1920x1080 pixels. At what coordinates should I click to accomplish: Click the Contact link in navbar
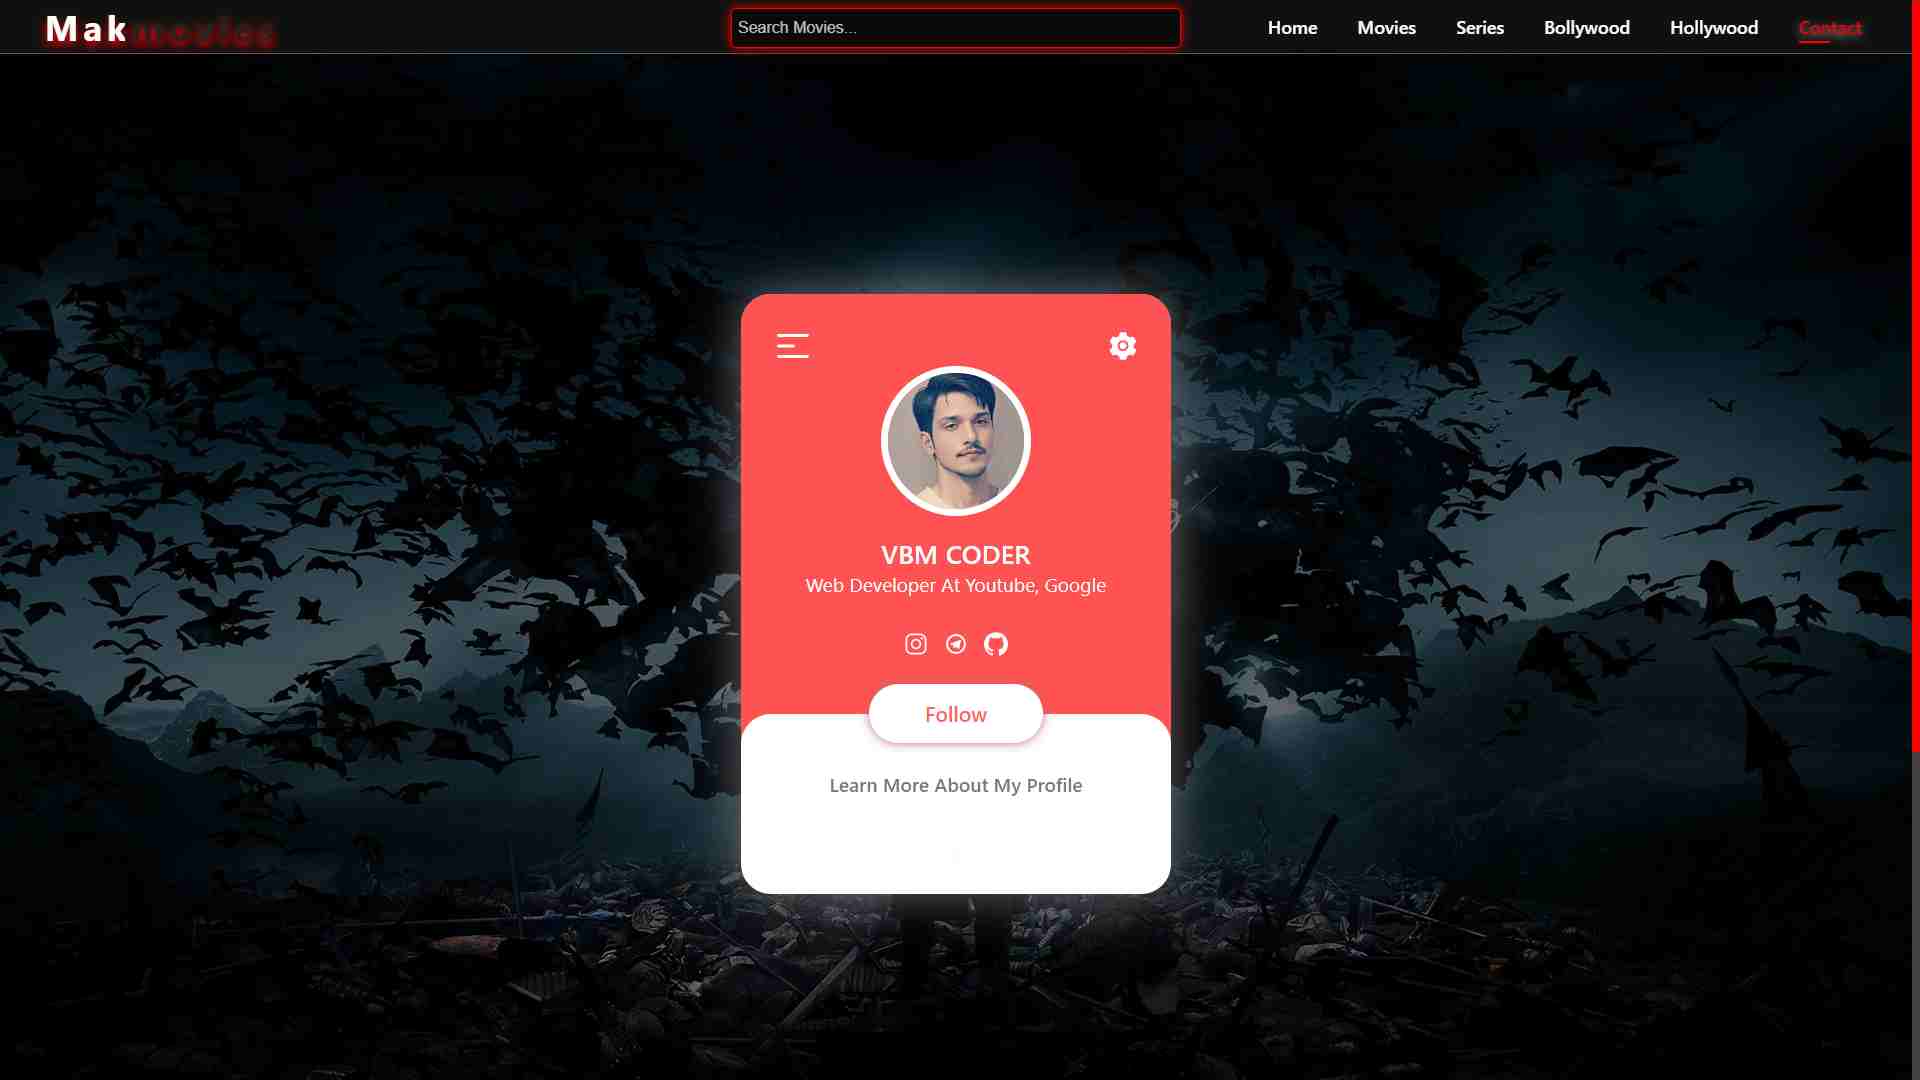1830,26
